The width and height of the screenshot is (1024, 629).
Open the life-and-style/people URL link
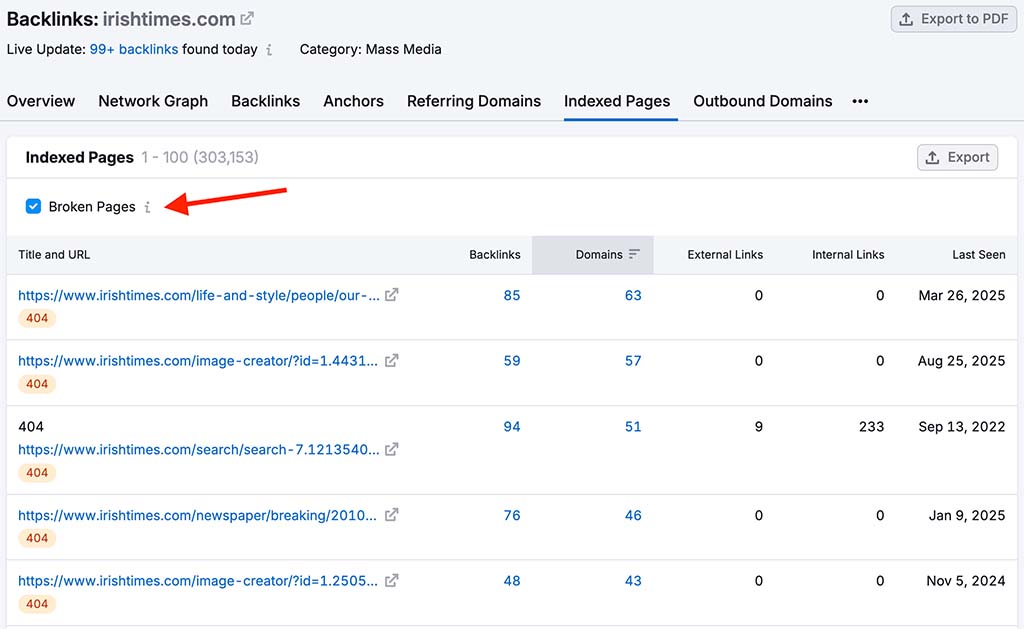199,295
